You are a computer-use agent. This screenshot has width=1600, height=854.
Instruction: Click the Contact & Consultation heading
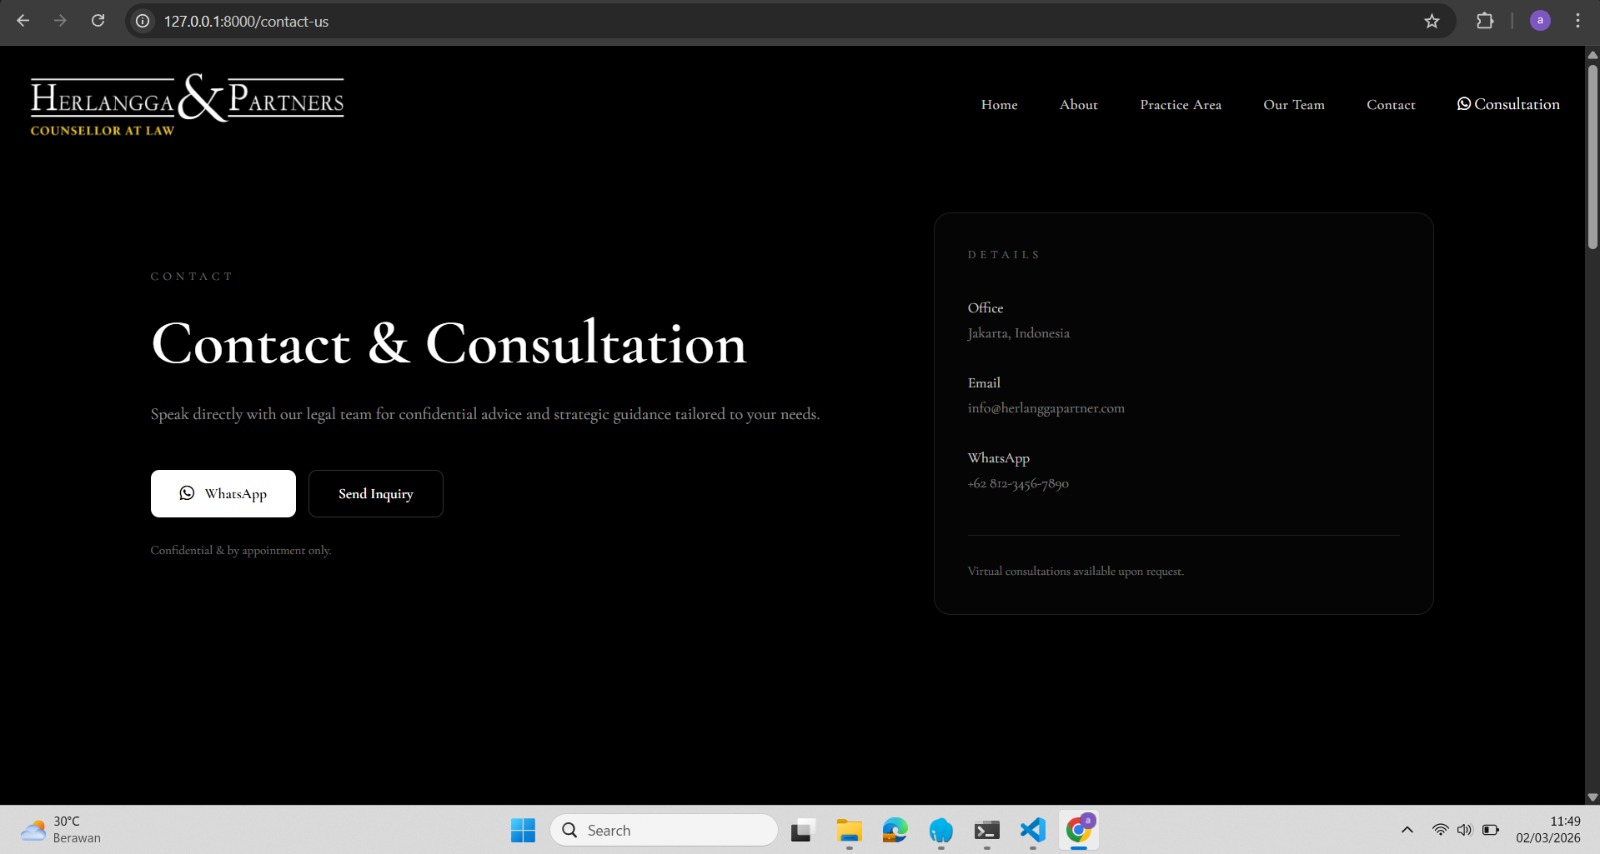449,343
